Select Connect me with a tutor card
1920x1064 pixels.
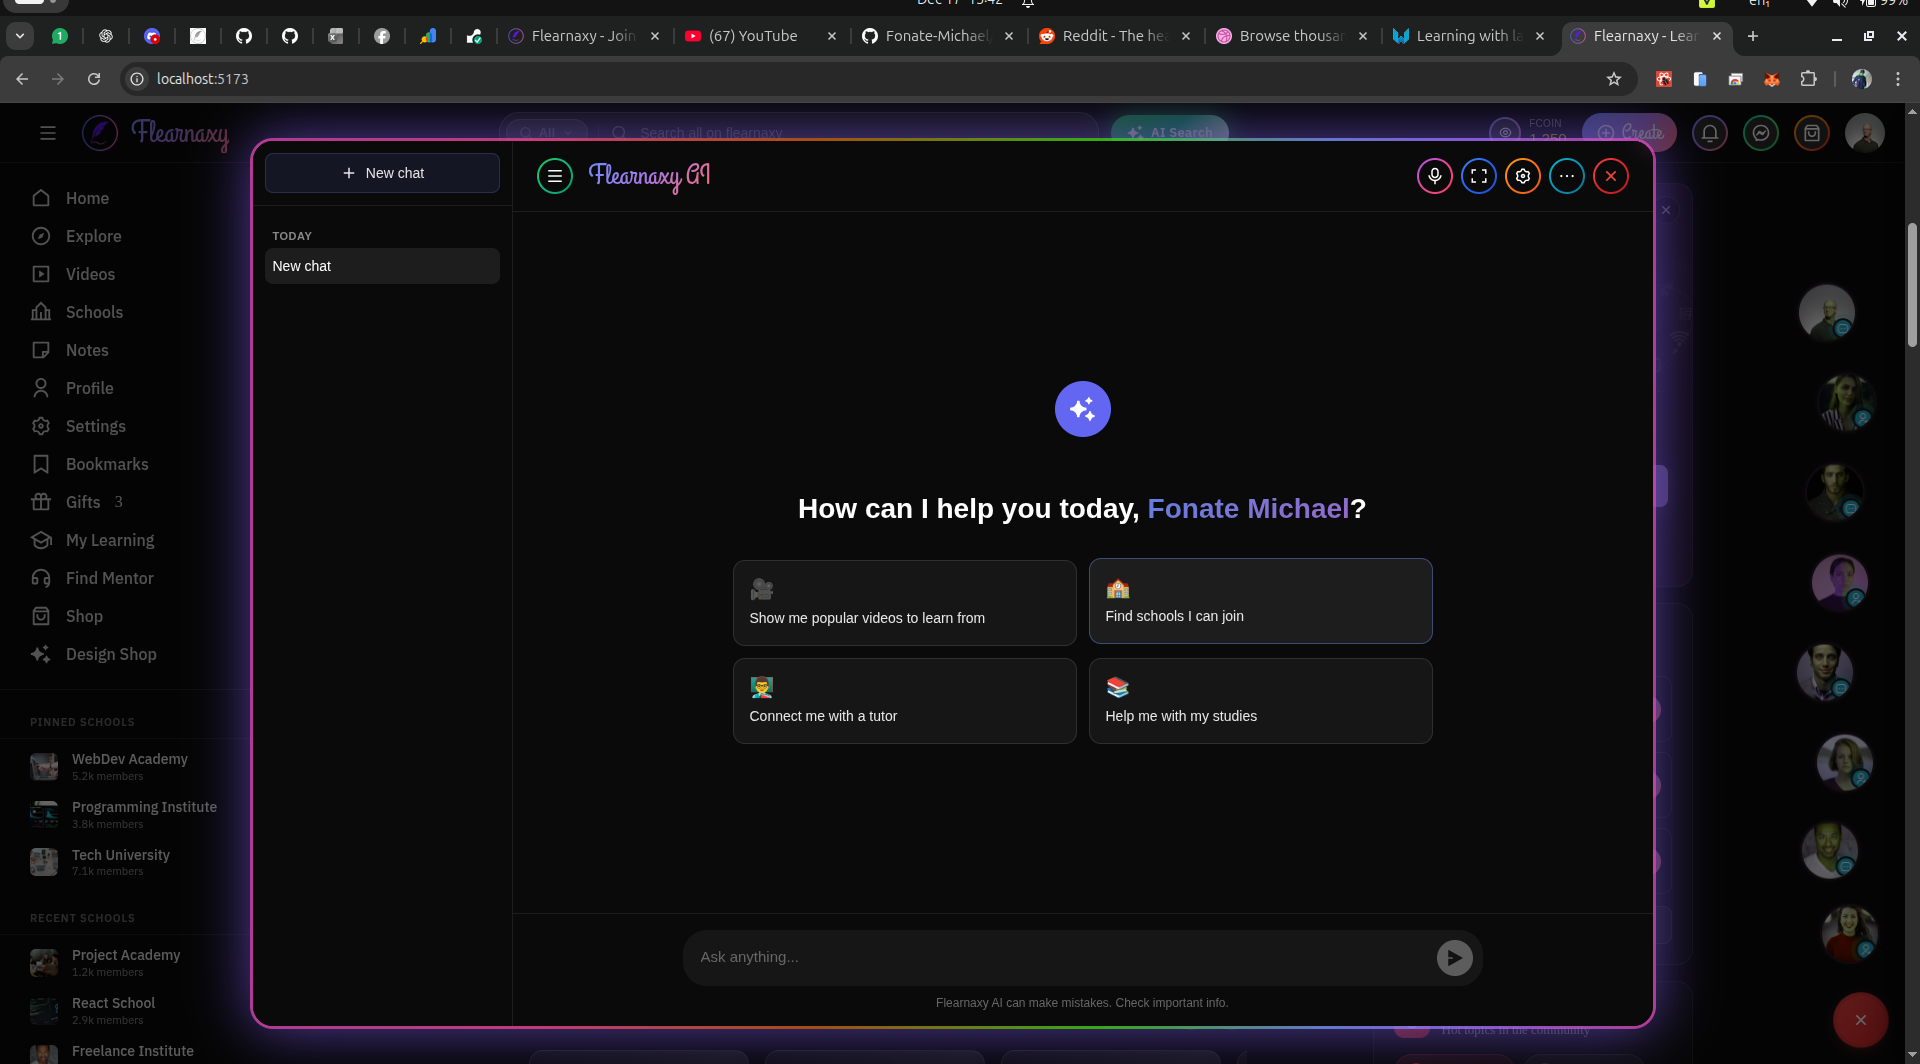pyautogui.click(x=904, y=701)
